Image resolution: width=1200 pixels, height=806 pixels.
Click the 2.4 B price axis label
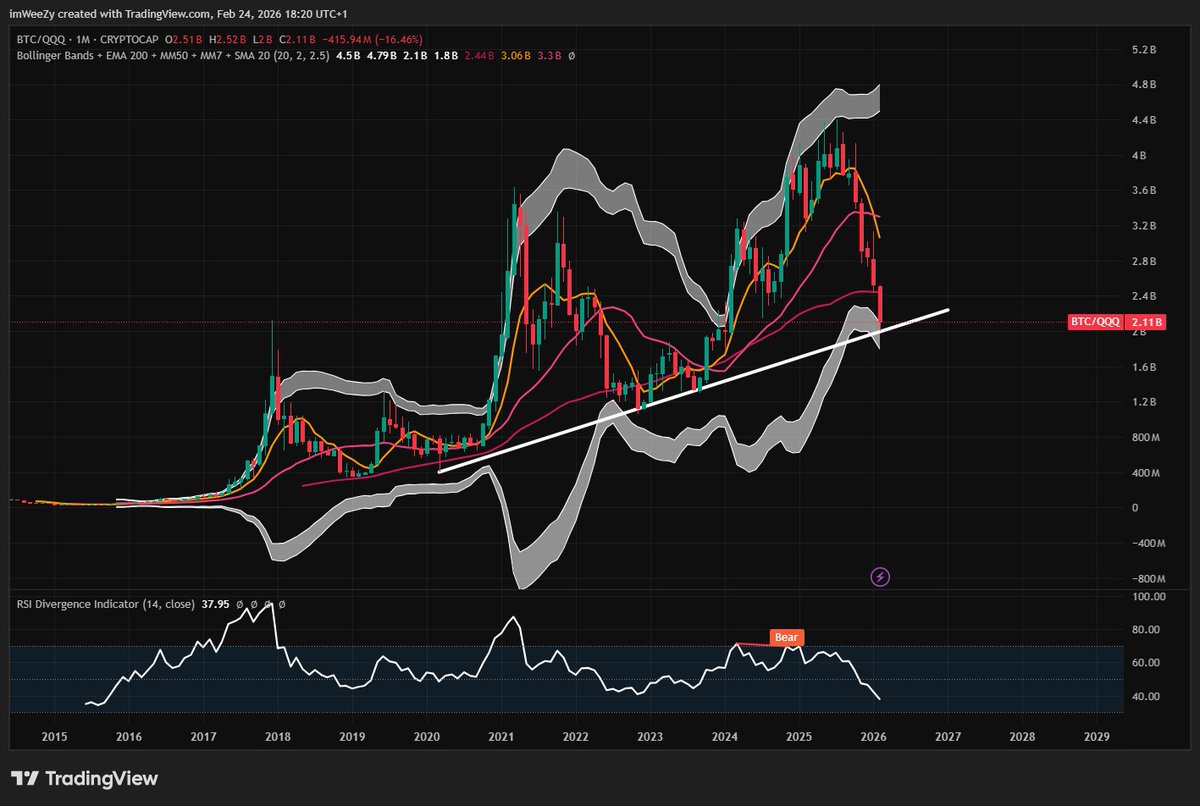1145,297
